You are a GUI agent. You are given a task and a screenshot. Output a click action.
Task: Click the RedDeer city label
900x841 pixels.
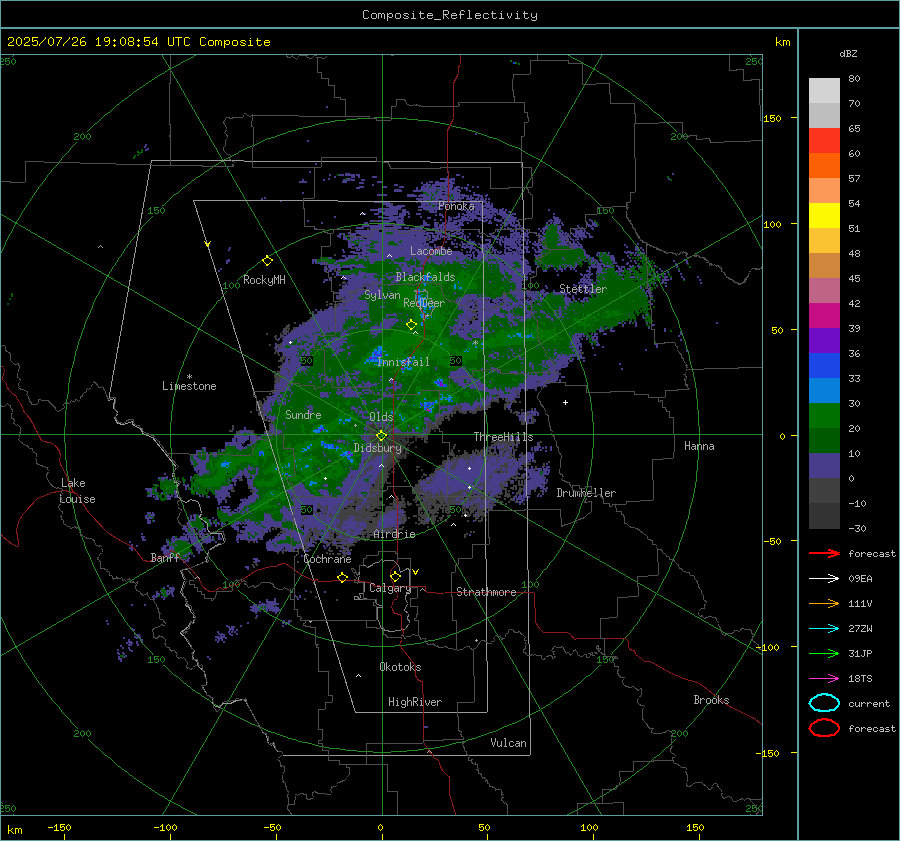(424, 303)
